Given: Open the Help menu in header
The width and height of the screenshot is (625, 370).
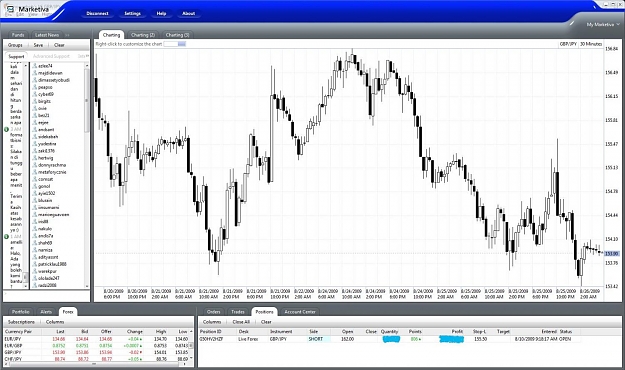Looking at the screenshot, I should coord(161,14).
